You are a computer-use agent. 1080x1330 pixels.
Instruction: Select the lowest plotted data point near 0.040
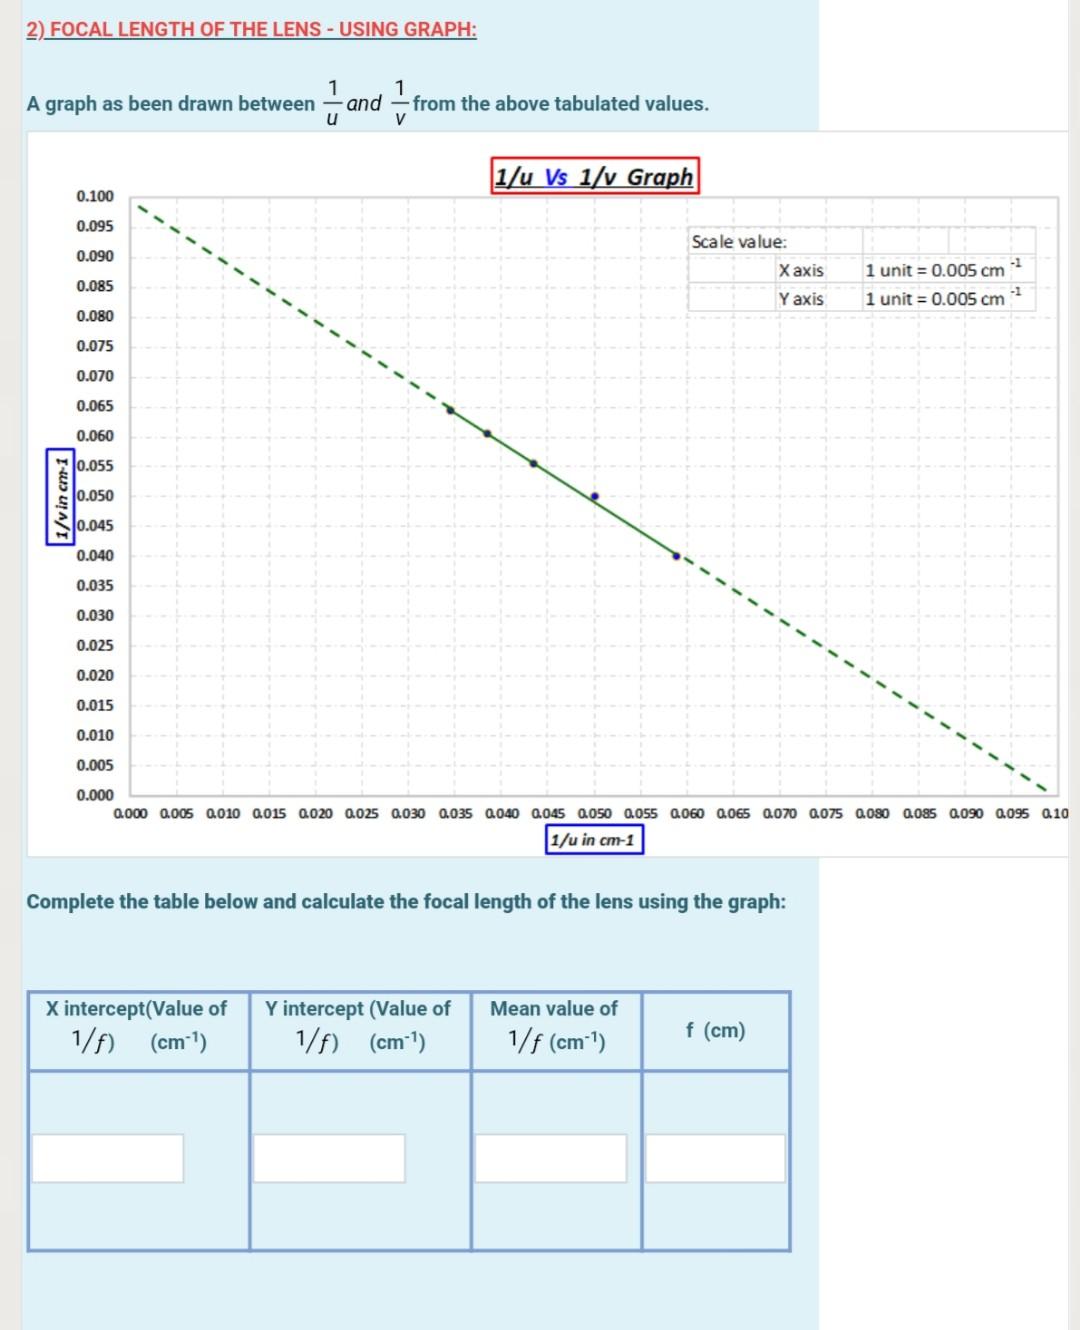tap(675, 554)
